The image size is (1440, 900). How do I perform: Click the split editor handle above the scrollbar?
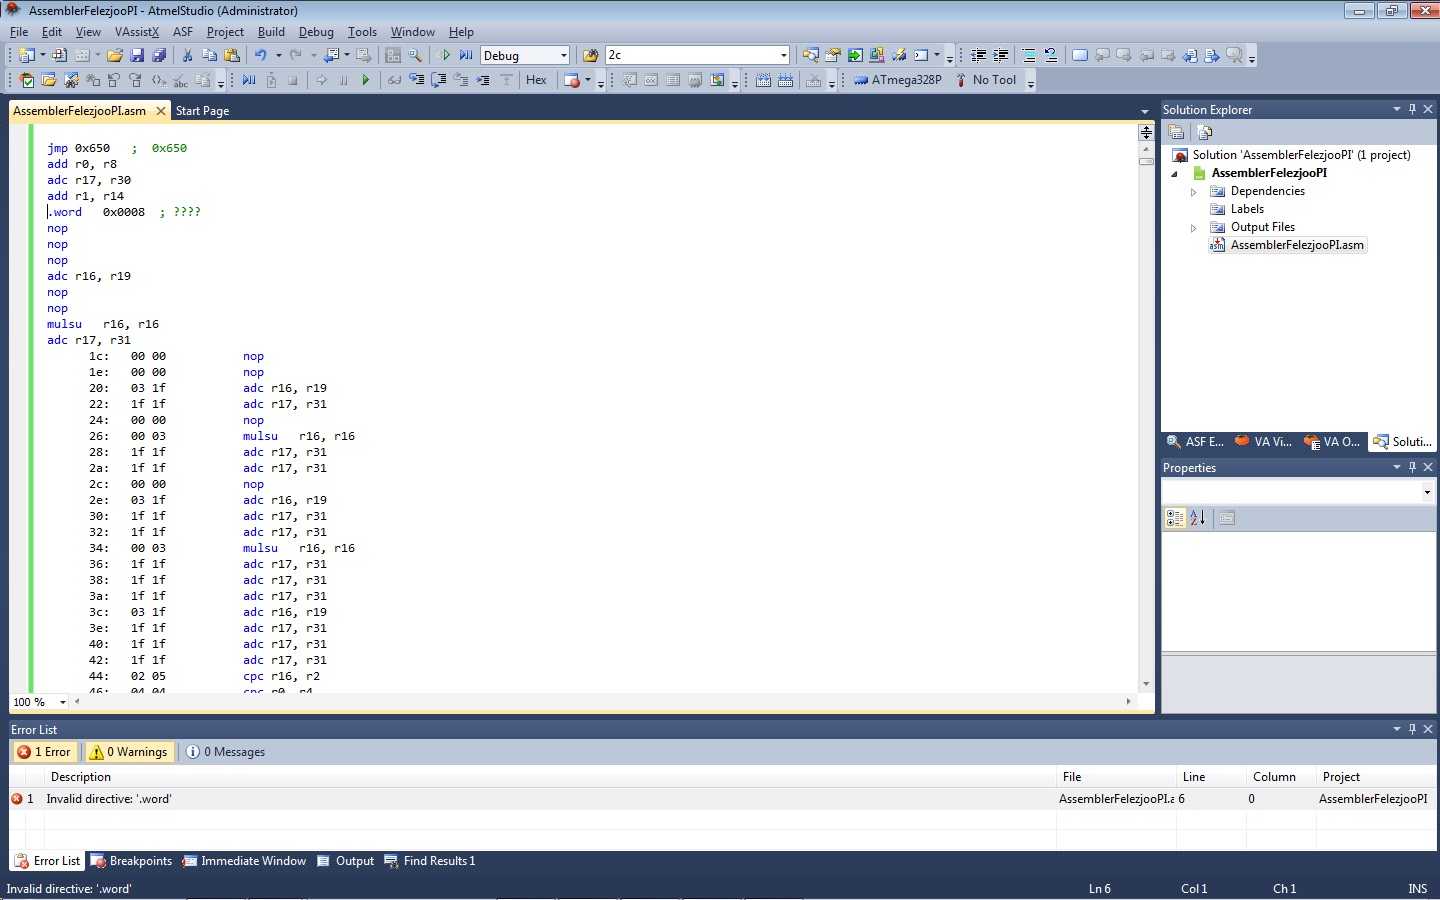point(1146,132)
